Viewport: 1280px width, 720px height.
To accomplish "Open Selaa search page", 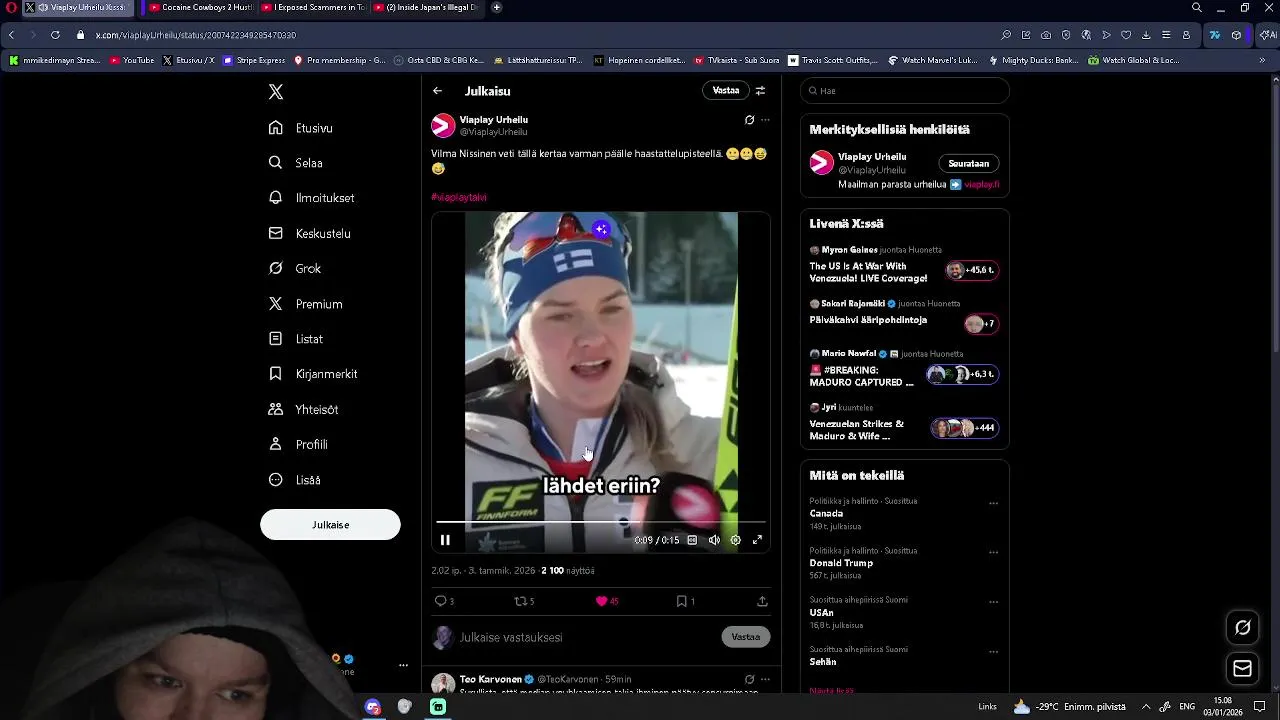I will coord(295,163).
